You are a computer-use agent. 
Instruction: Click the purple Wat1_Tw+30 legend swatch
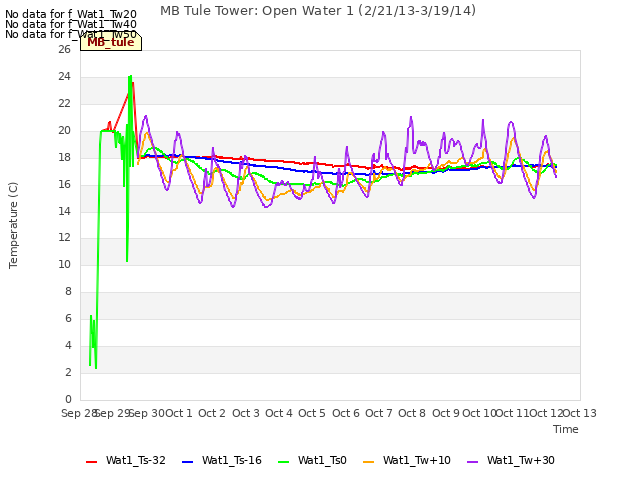click(472, 462)
